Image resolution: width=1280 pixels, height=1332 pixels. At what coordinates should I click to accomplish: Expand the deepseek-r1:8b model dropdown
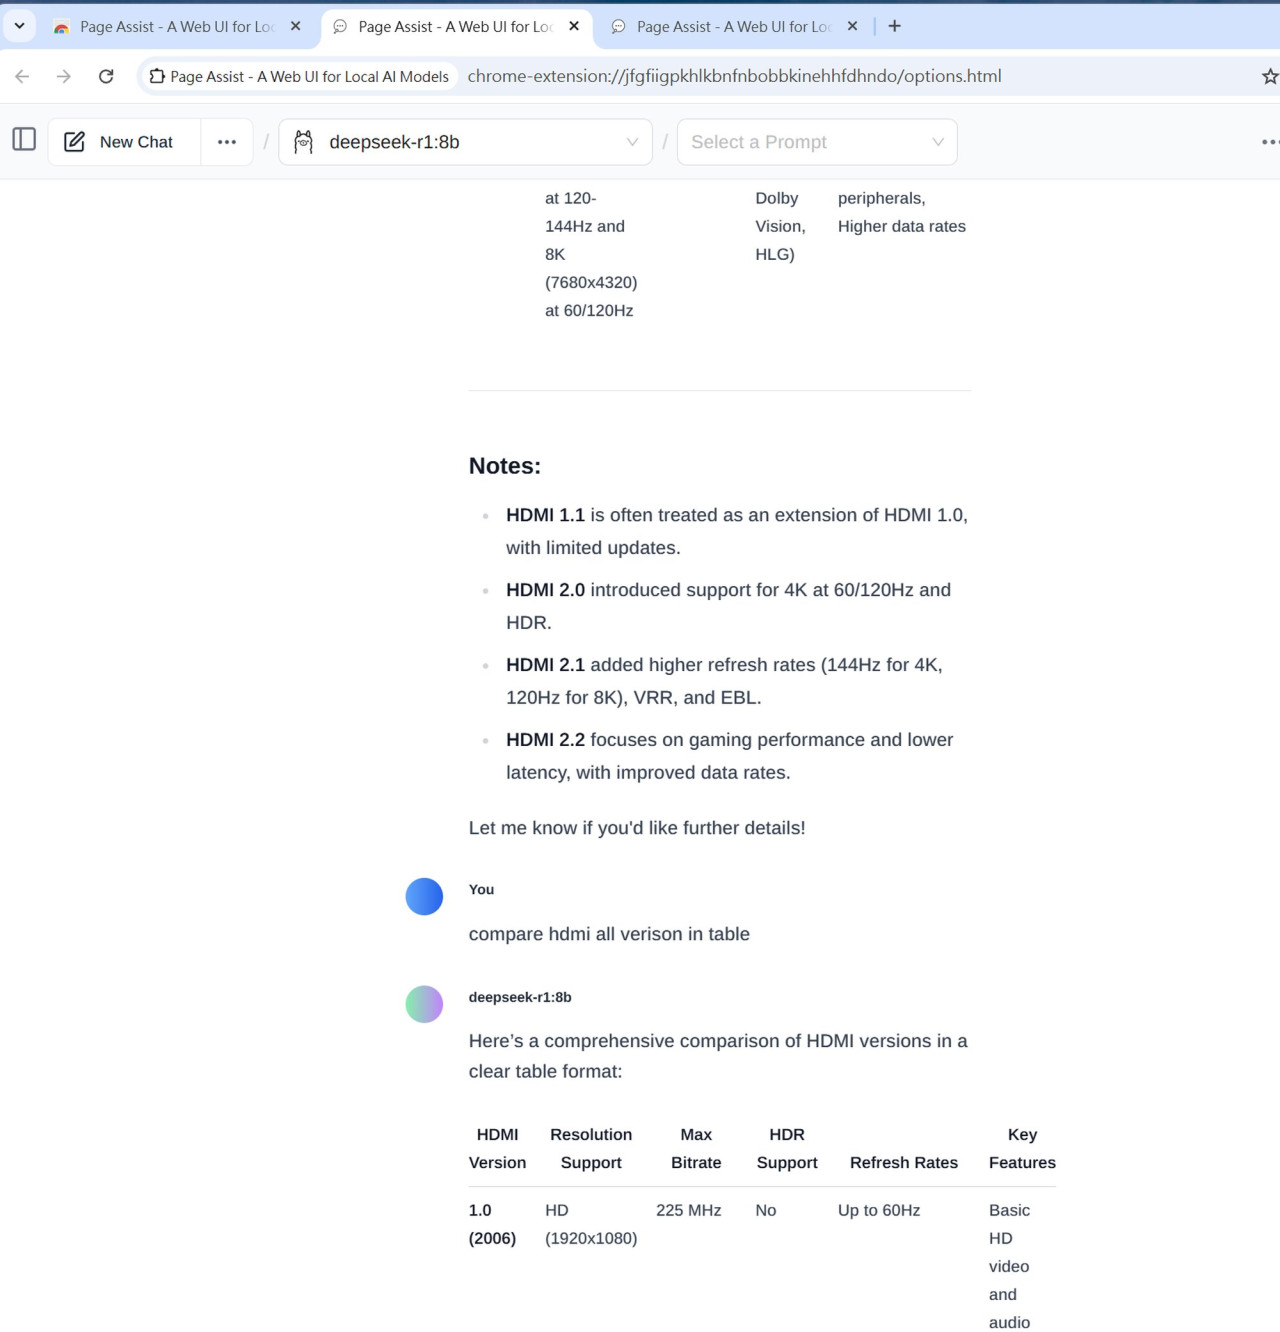point(631,141)
